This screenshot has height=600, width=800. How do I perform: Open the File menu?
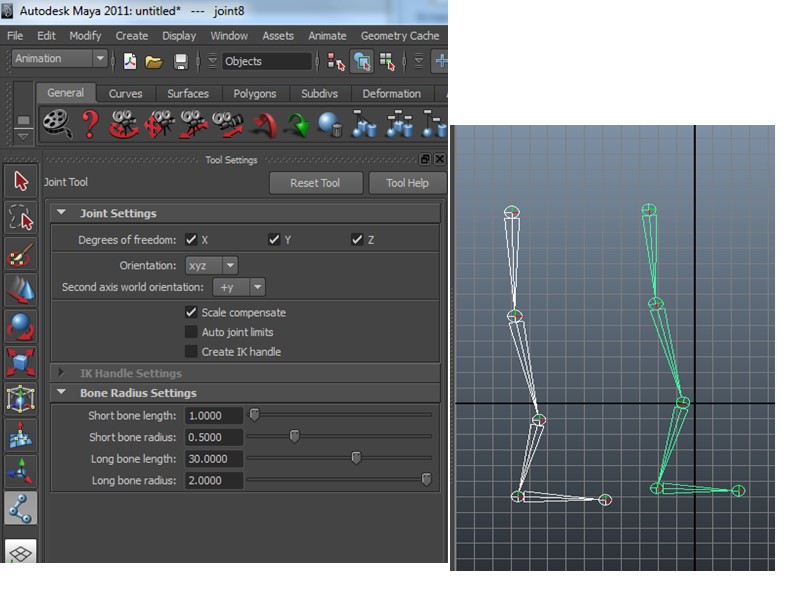(x=15, y=36)
